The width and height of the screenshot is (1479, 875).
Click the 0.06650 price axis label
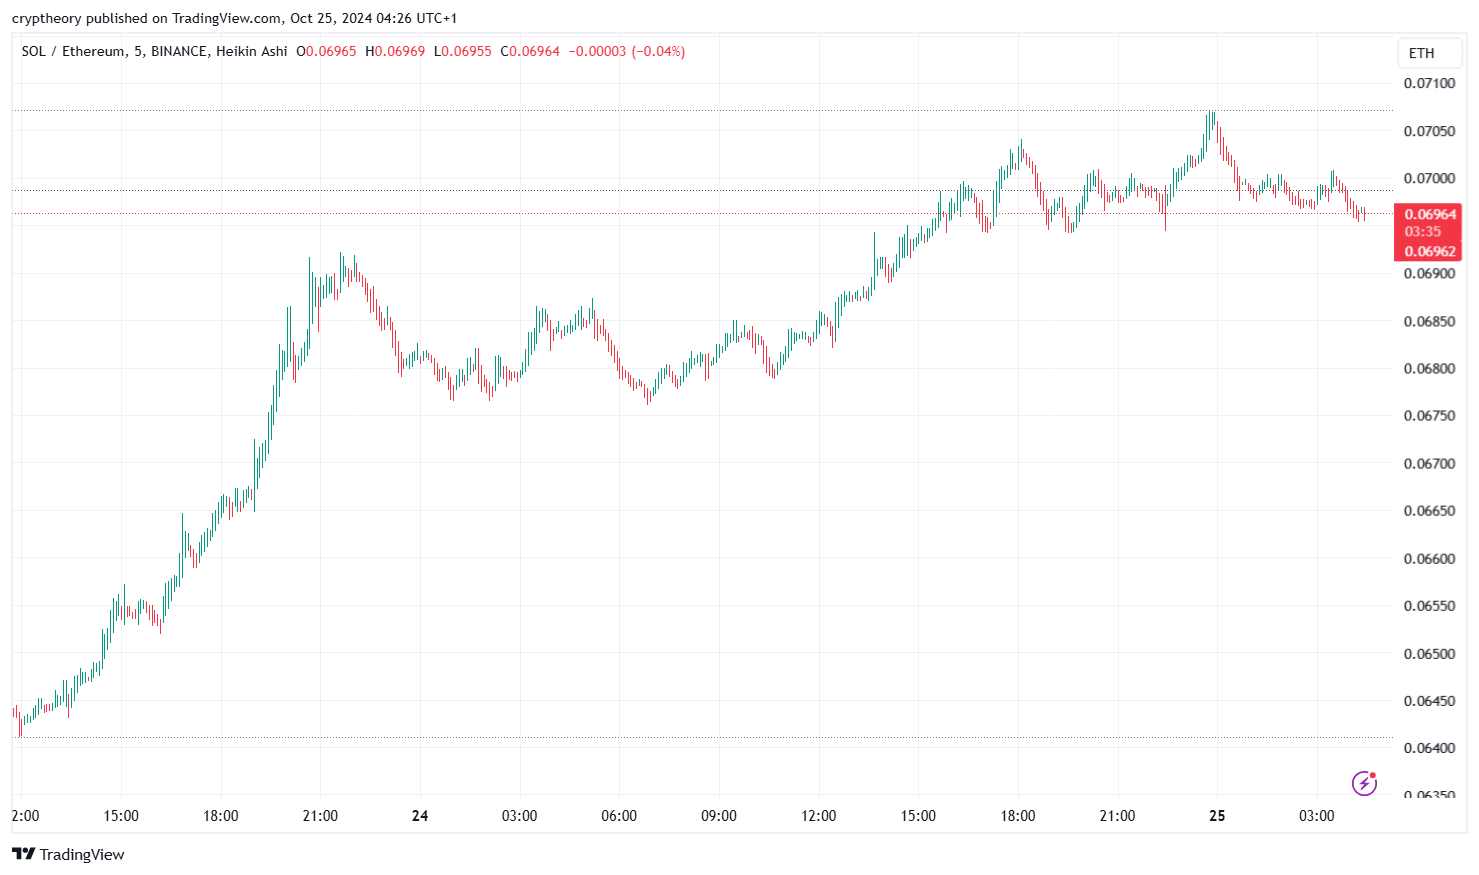coord(1429,510)
